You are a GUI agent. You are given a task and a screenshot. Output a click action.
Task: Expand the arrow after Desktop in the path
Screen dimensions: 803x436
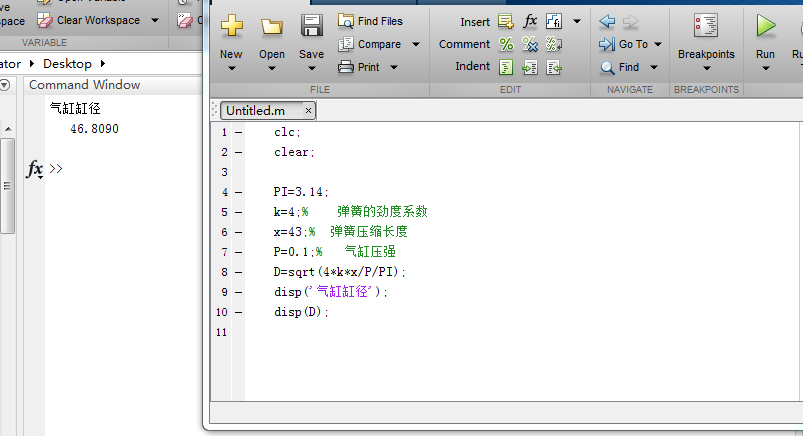pyautogui.click(x=103, y=64)
